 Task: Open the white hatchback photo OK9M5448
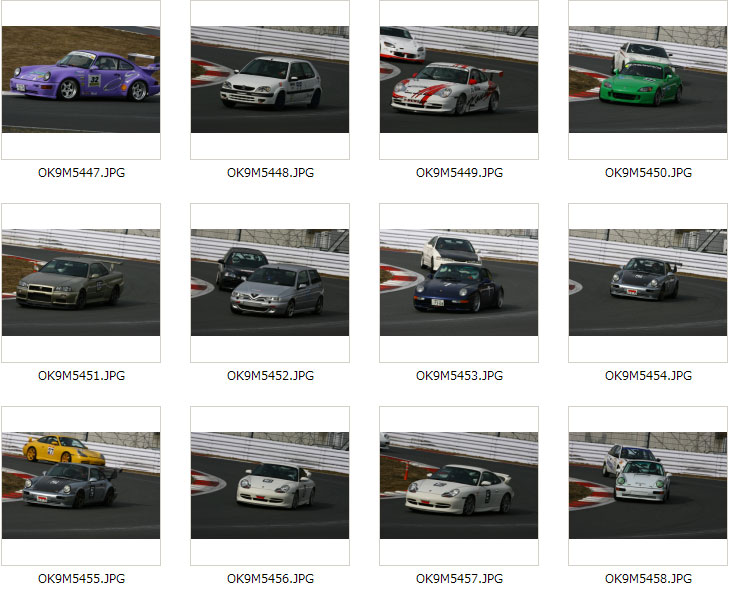270,80
